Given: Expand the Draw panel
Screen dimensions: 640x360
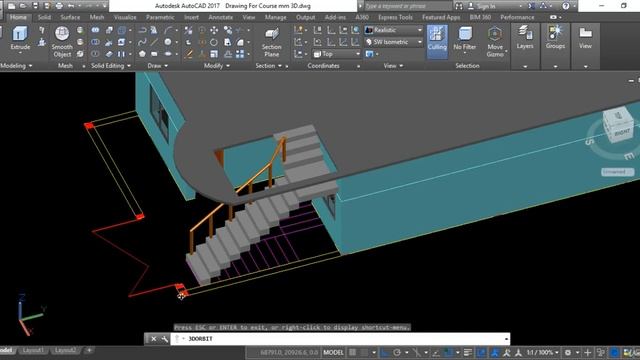Looking at the screenshot, I should (158, 66).
